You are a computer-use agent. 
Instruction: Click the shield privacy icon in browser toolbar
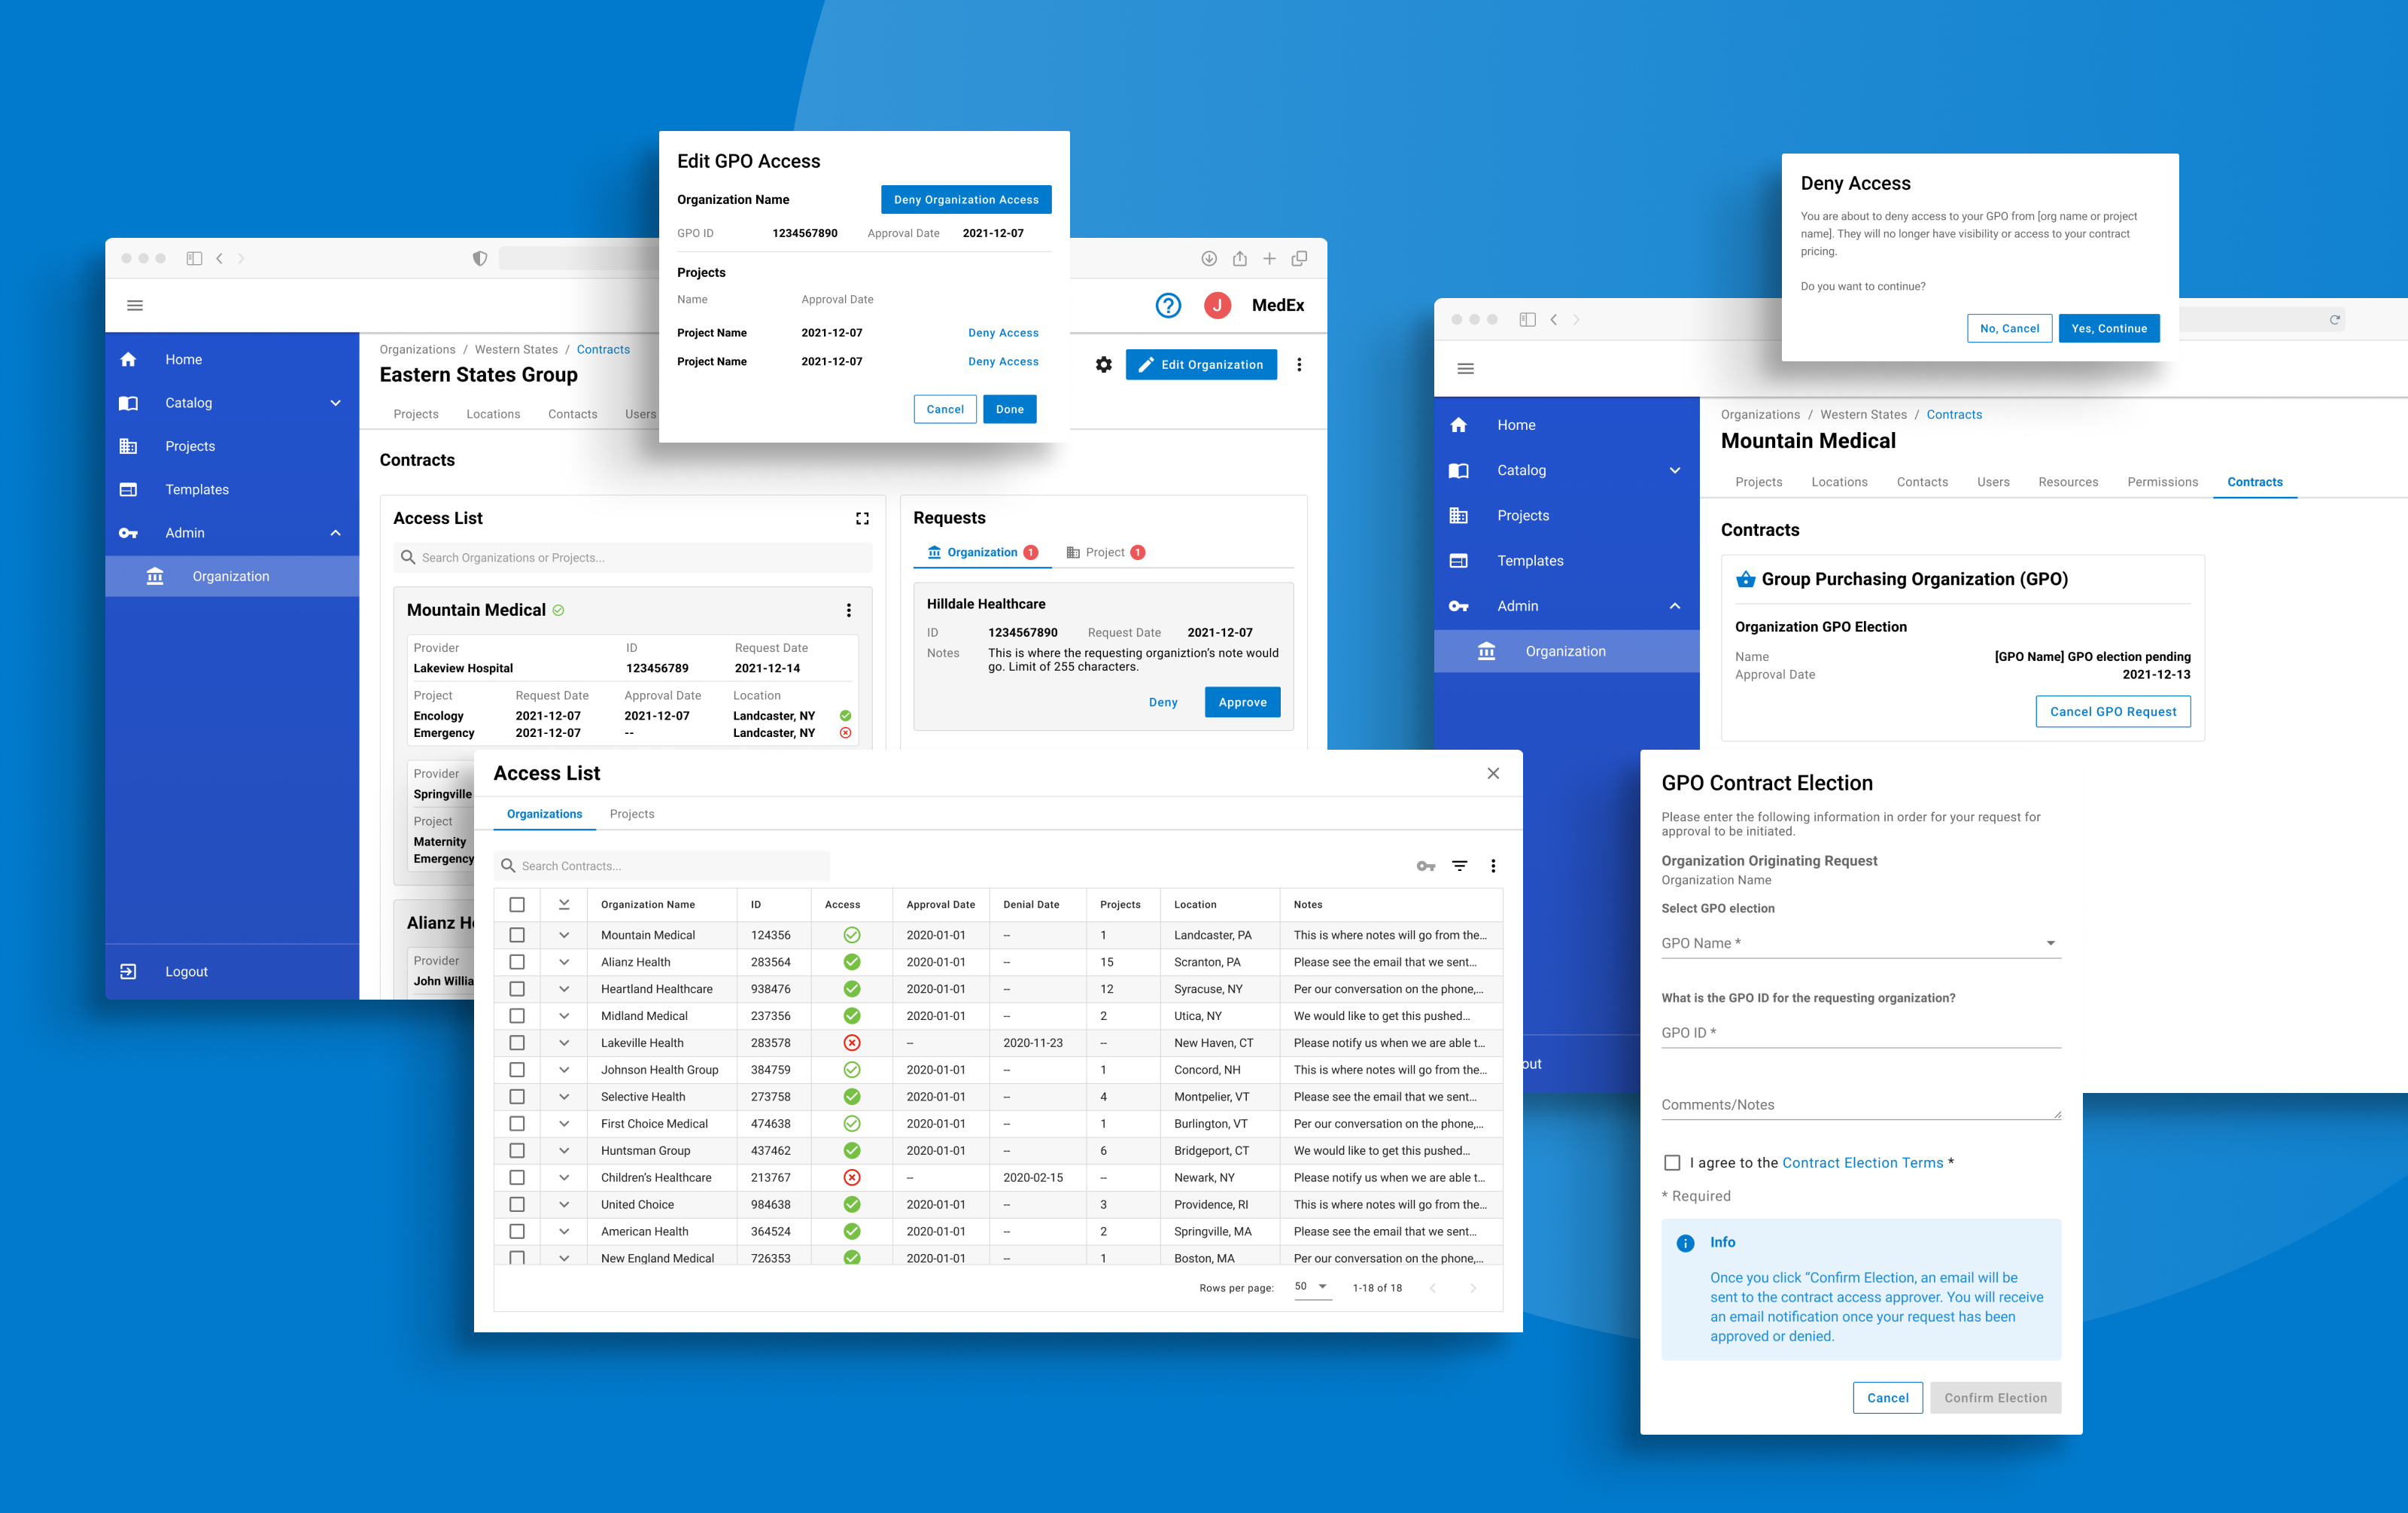[x=480, y=258]
